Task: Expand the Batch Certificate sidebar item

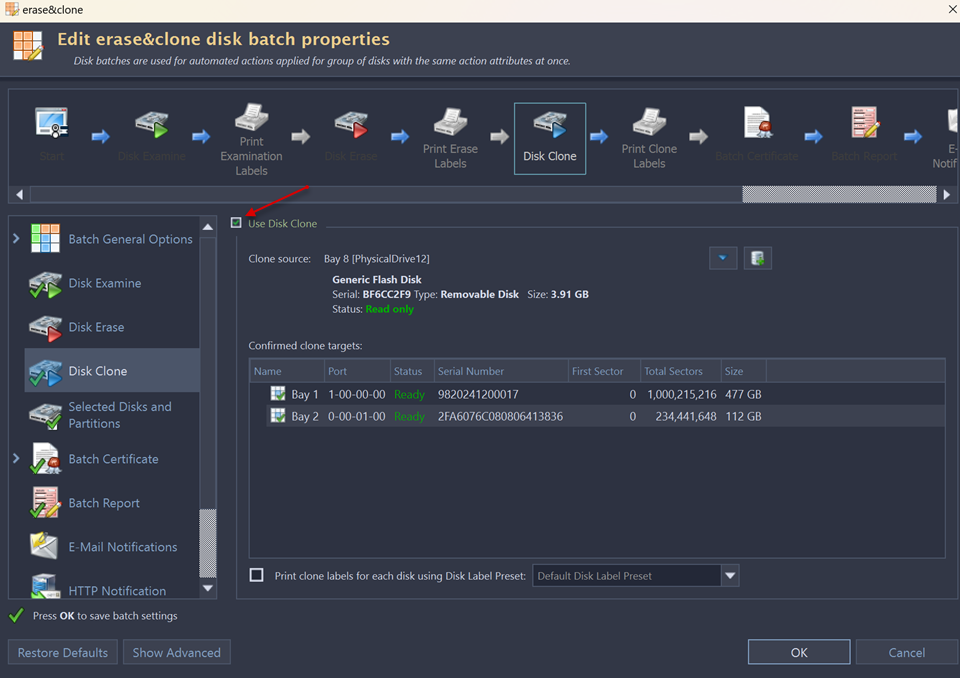Action: (x=16, y=459)
